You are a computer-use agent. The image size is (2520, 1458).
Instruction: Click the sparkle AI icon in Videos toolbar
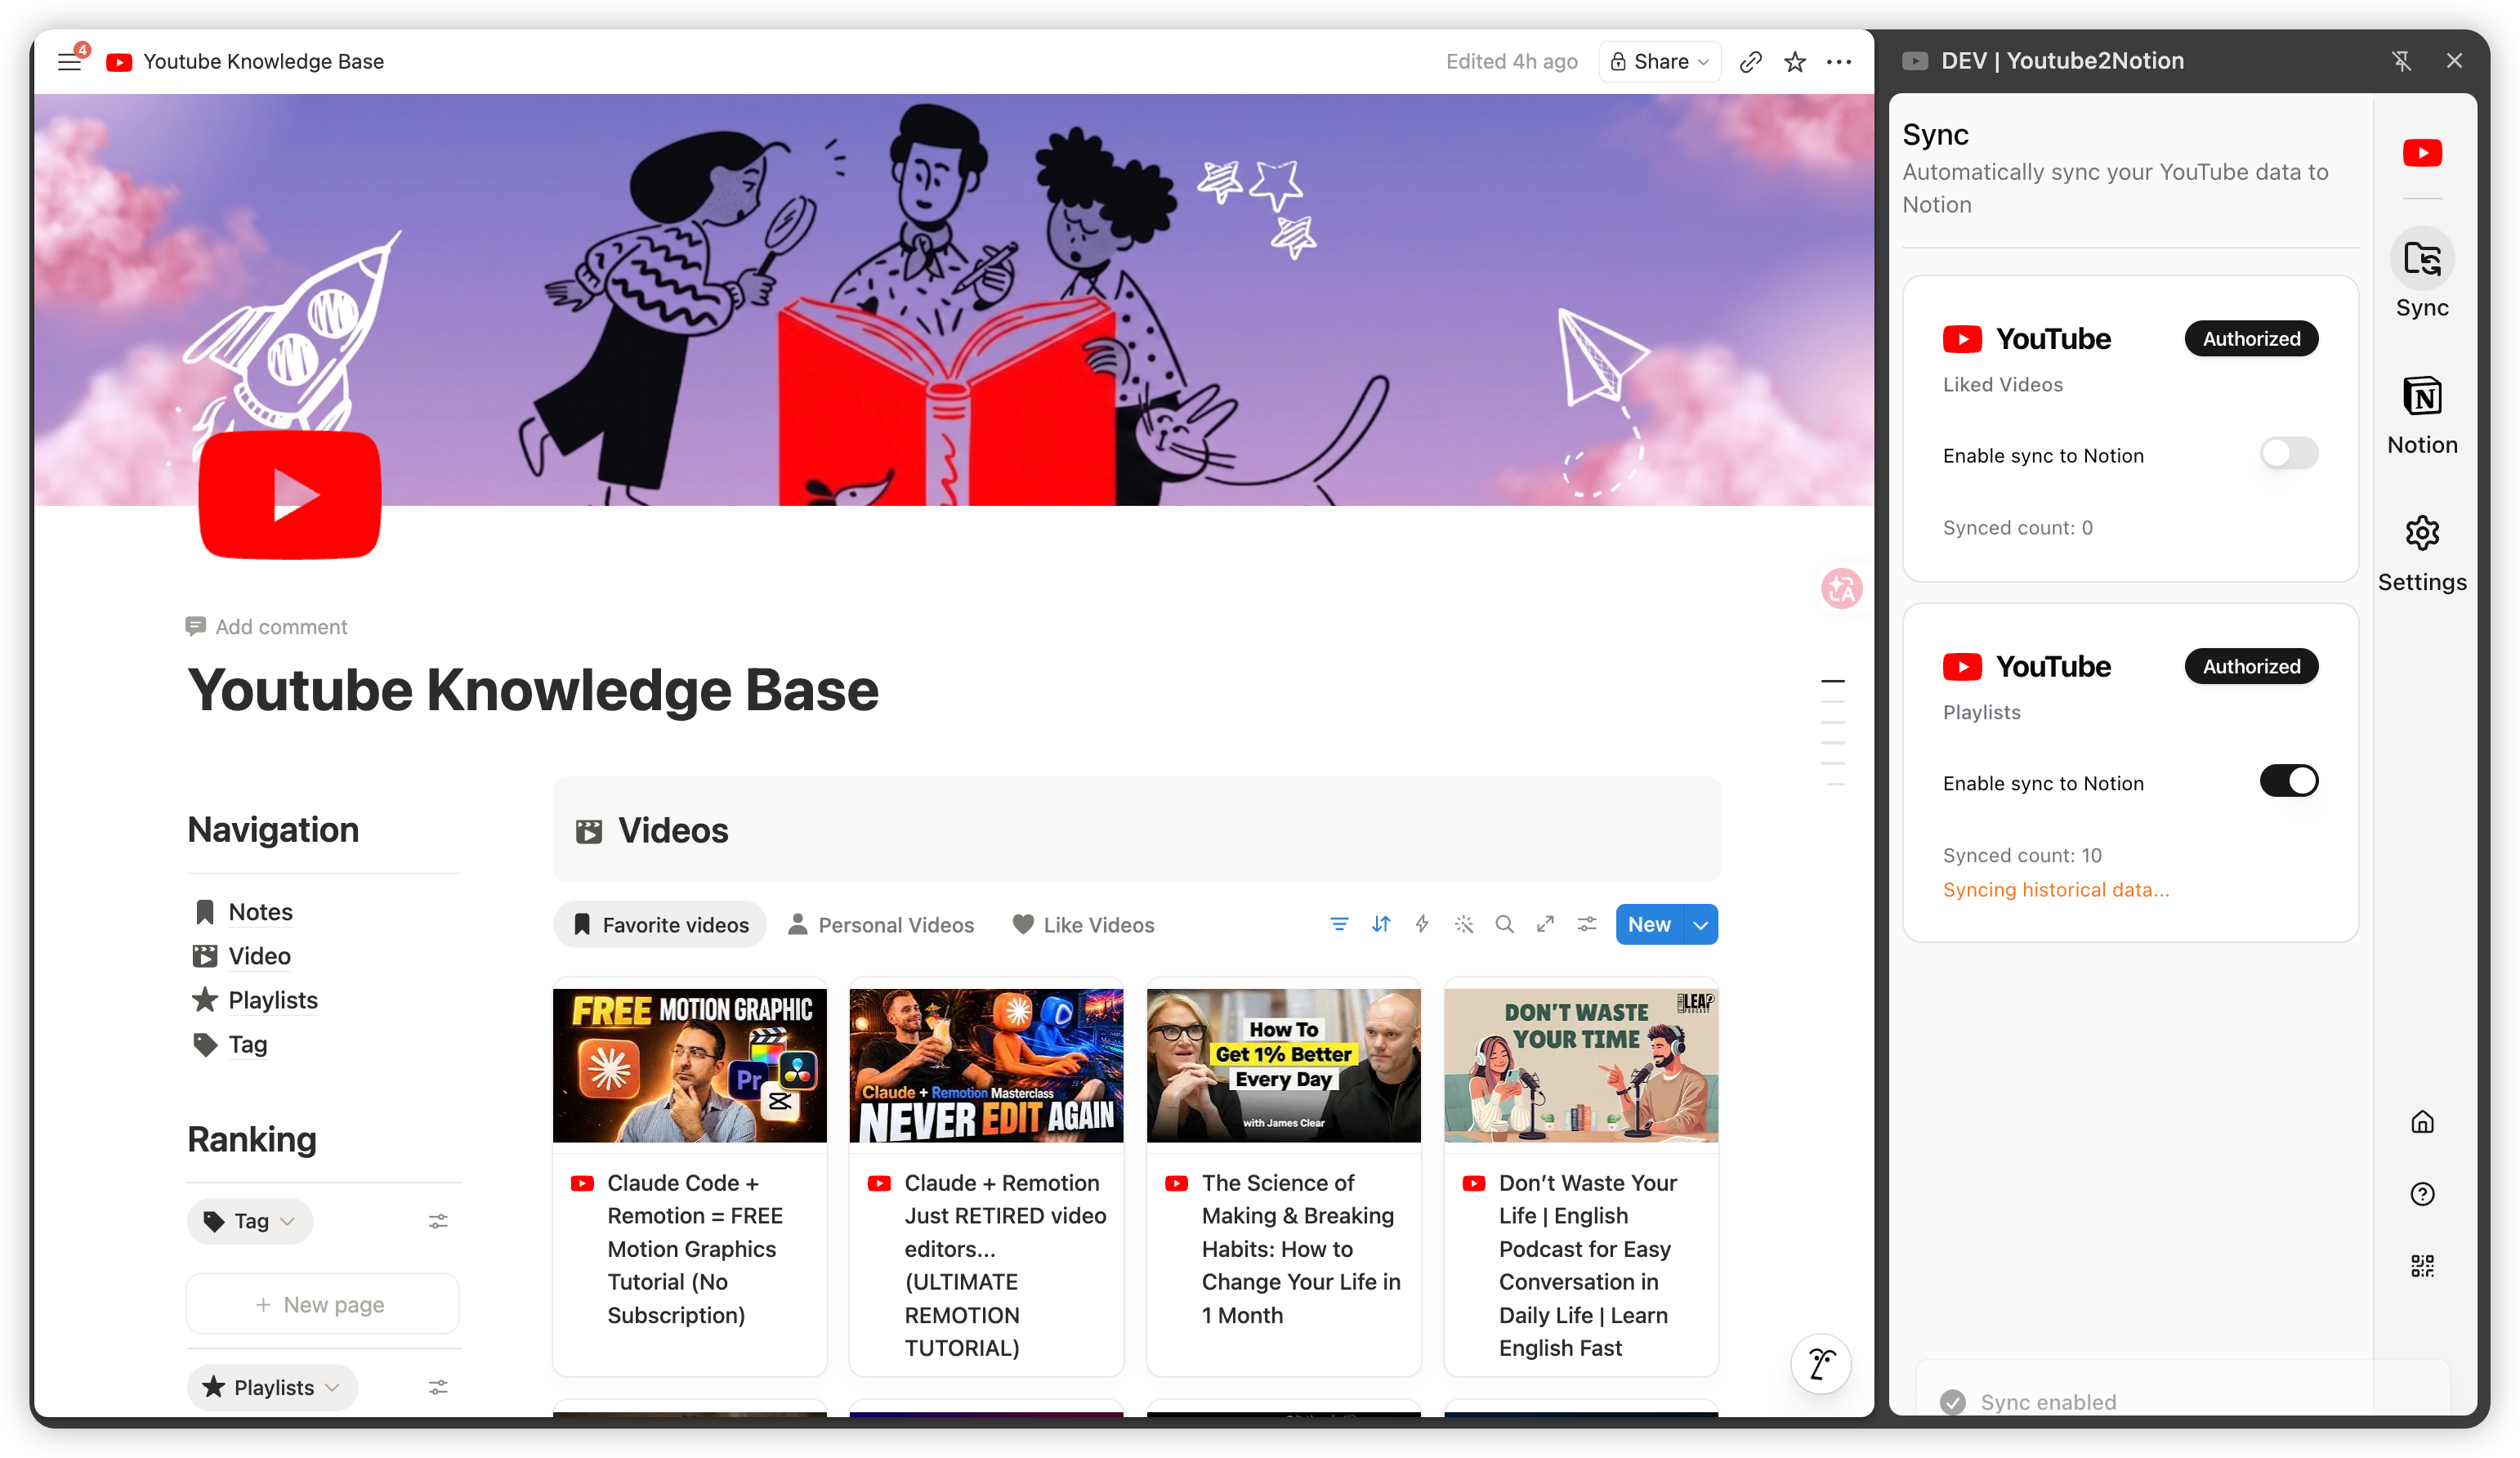click(1464, 925)
